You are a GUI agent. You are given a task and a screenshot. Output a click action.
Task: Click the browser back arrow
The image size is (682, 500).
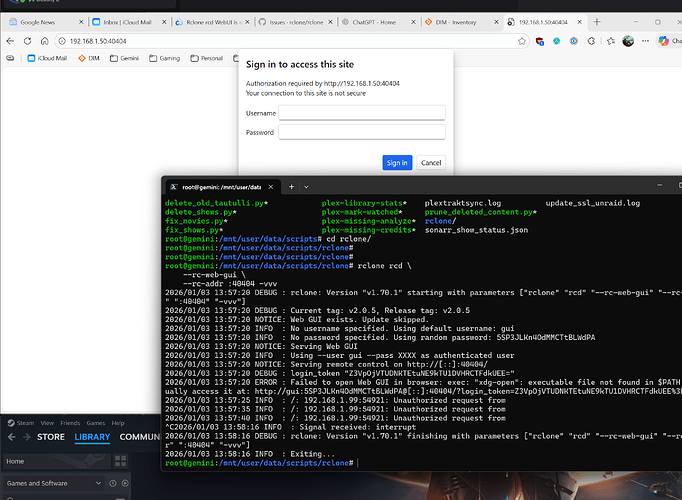pyautogui.click(x=12, y=41)
